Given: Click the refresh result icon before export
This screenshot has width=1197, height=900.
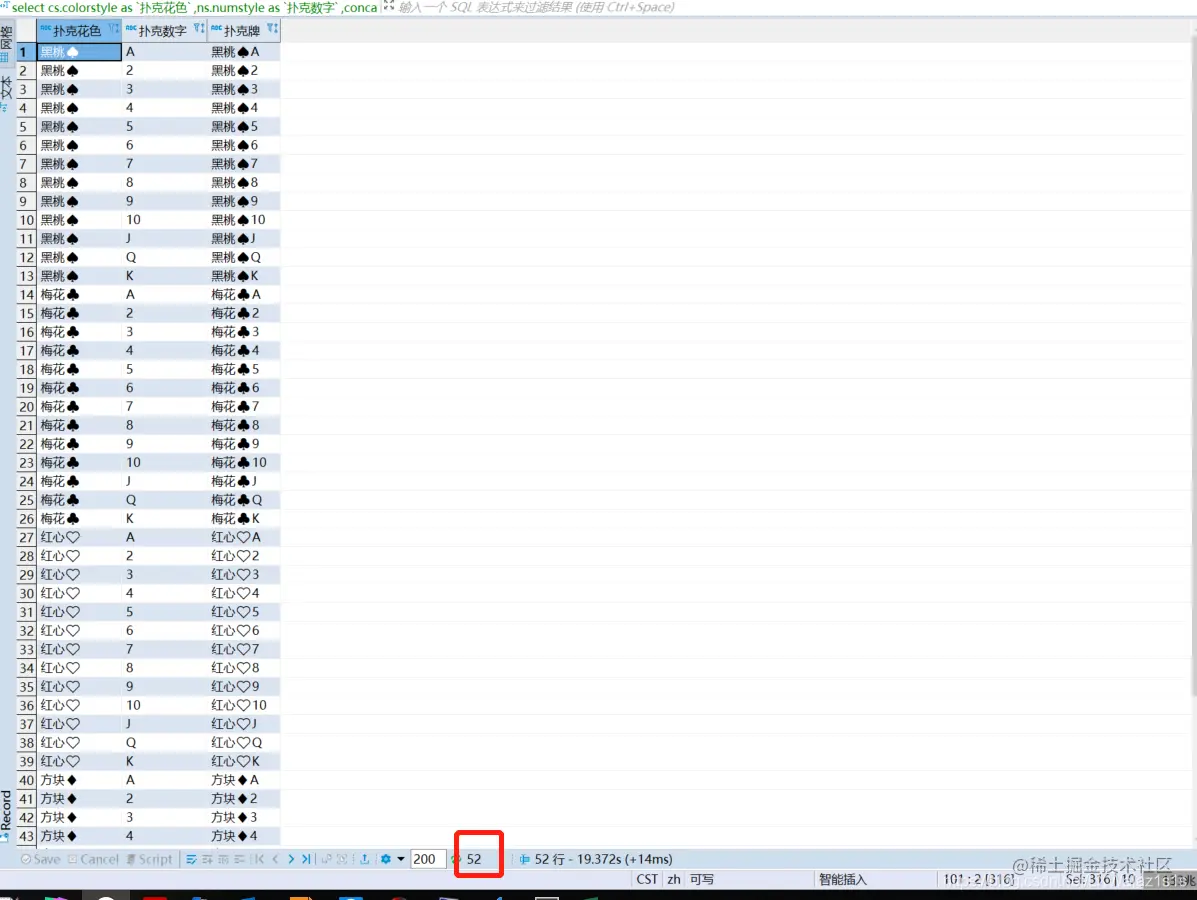Looking at the screenshot, I should (342, 859).
